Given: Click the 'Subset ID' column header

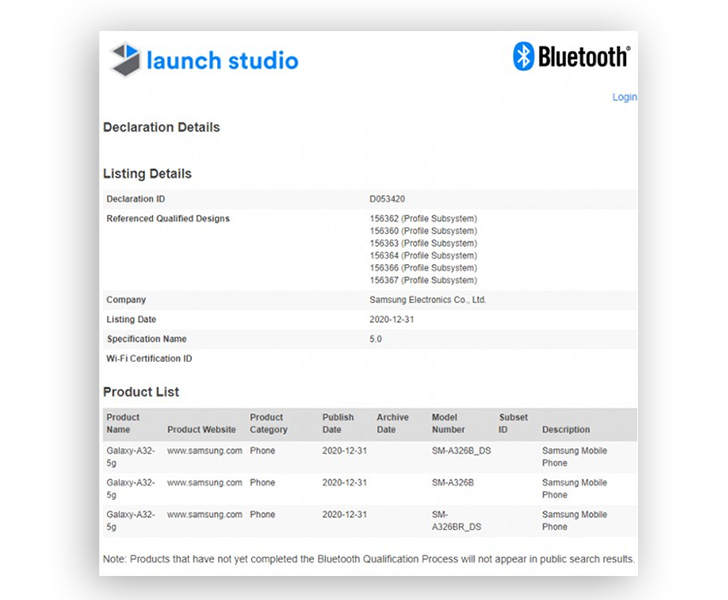Looking at the screenshot, I should [513, 423].
